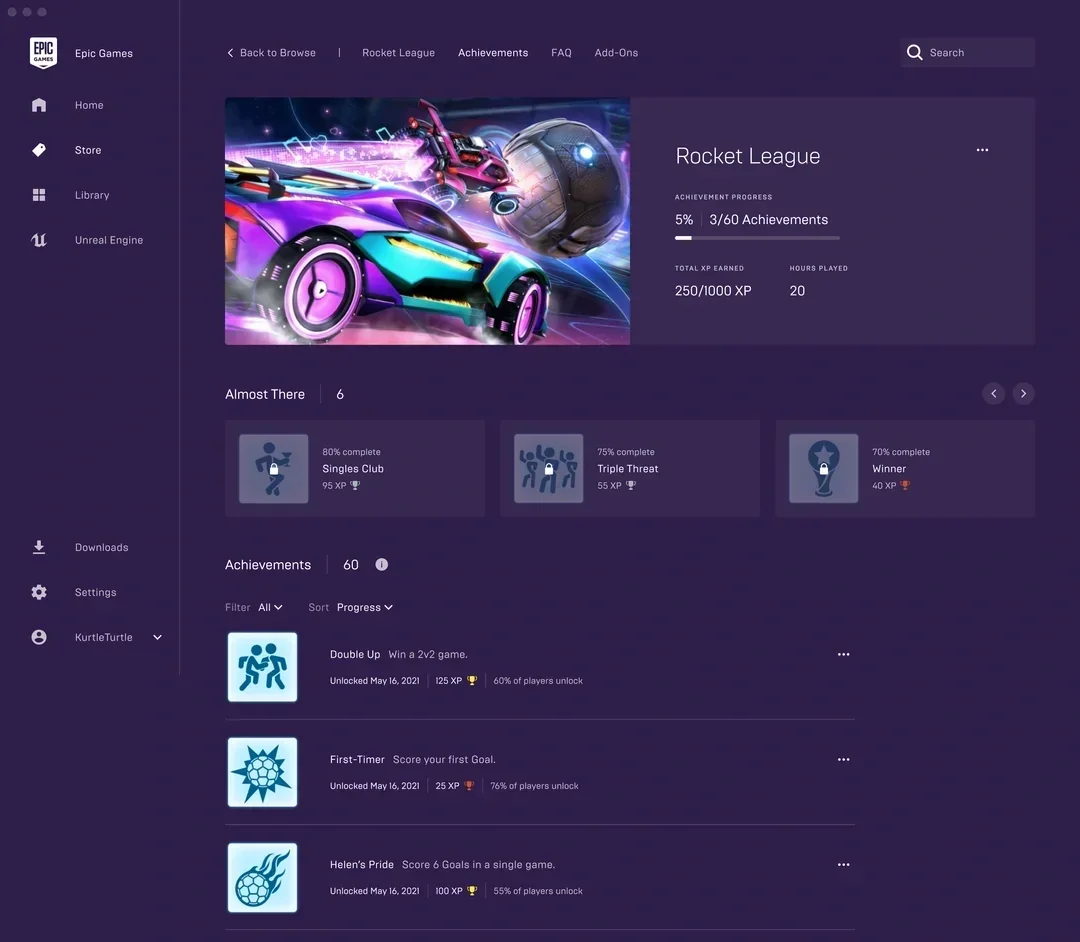The width and height of the screenshot is (1080, 942).
Task: Click the Double Up achievement icon
Action: point(262,667)
